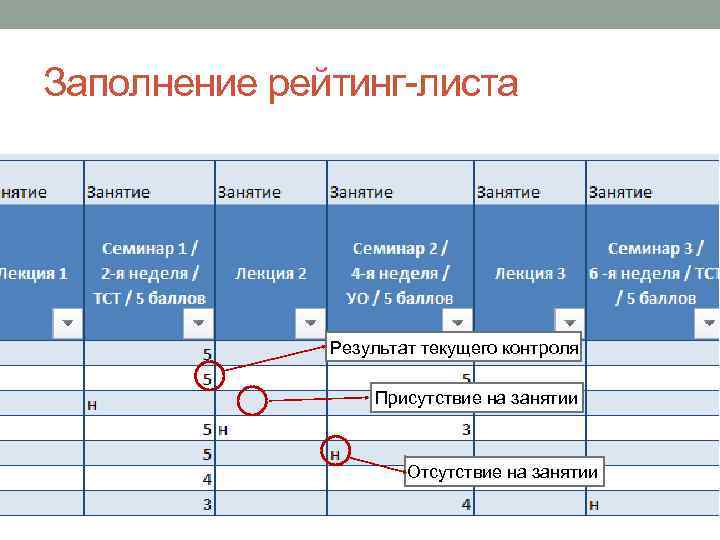Select header Семинар 3 / 6-я неделя
The height and width of the screenshot is (540, 720).
coord(653,273)
